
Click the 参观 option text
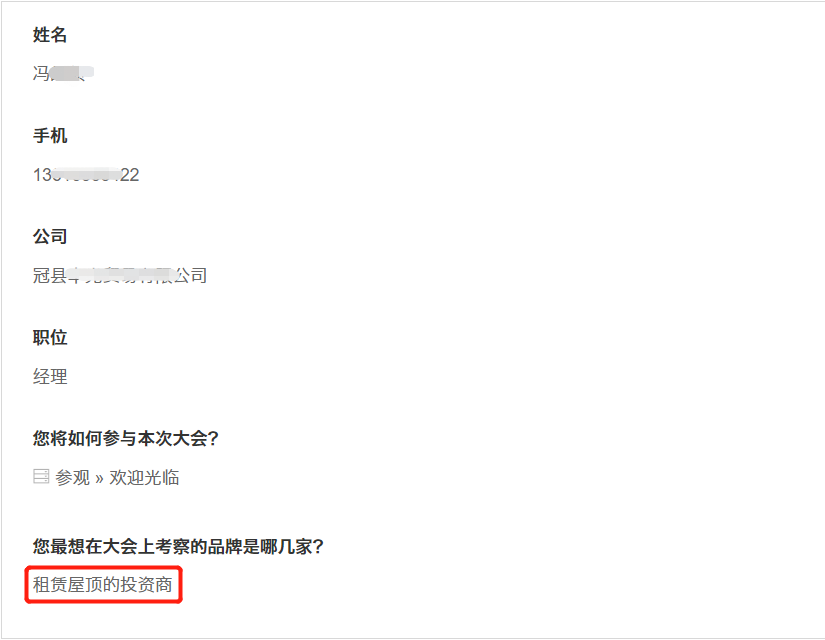[x=73, y=477]
